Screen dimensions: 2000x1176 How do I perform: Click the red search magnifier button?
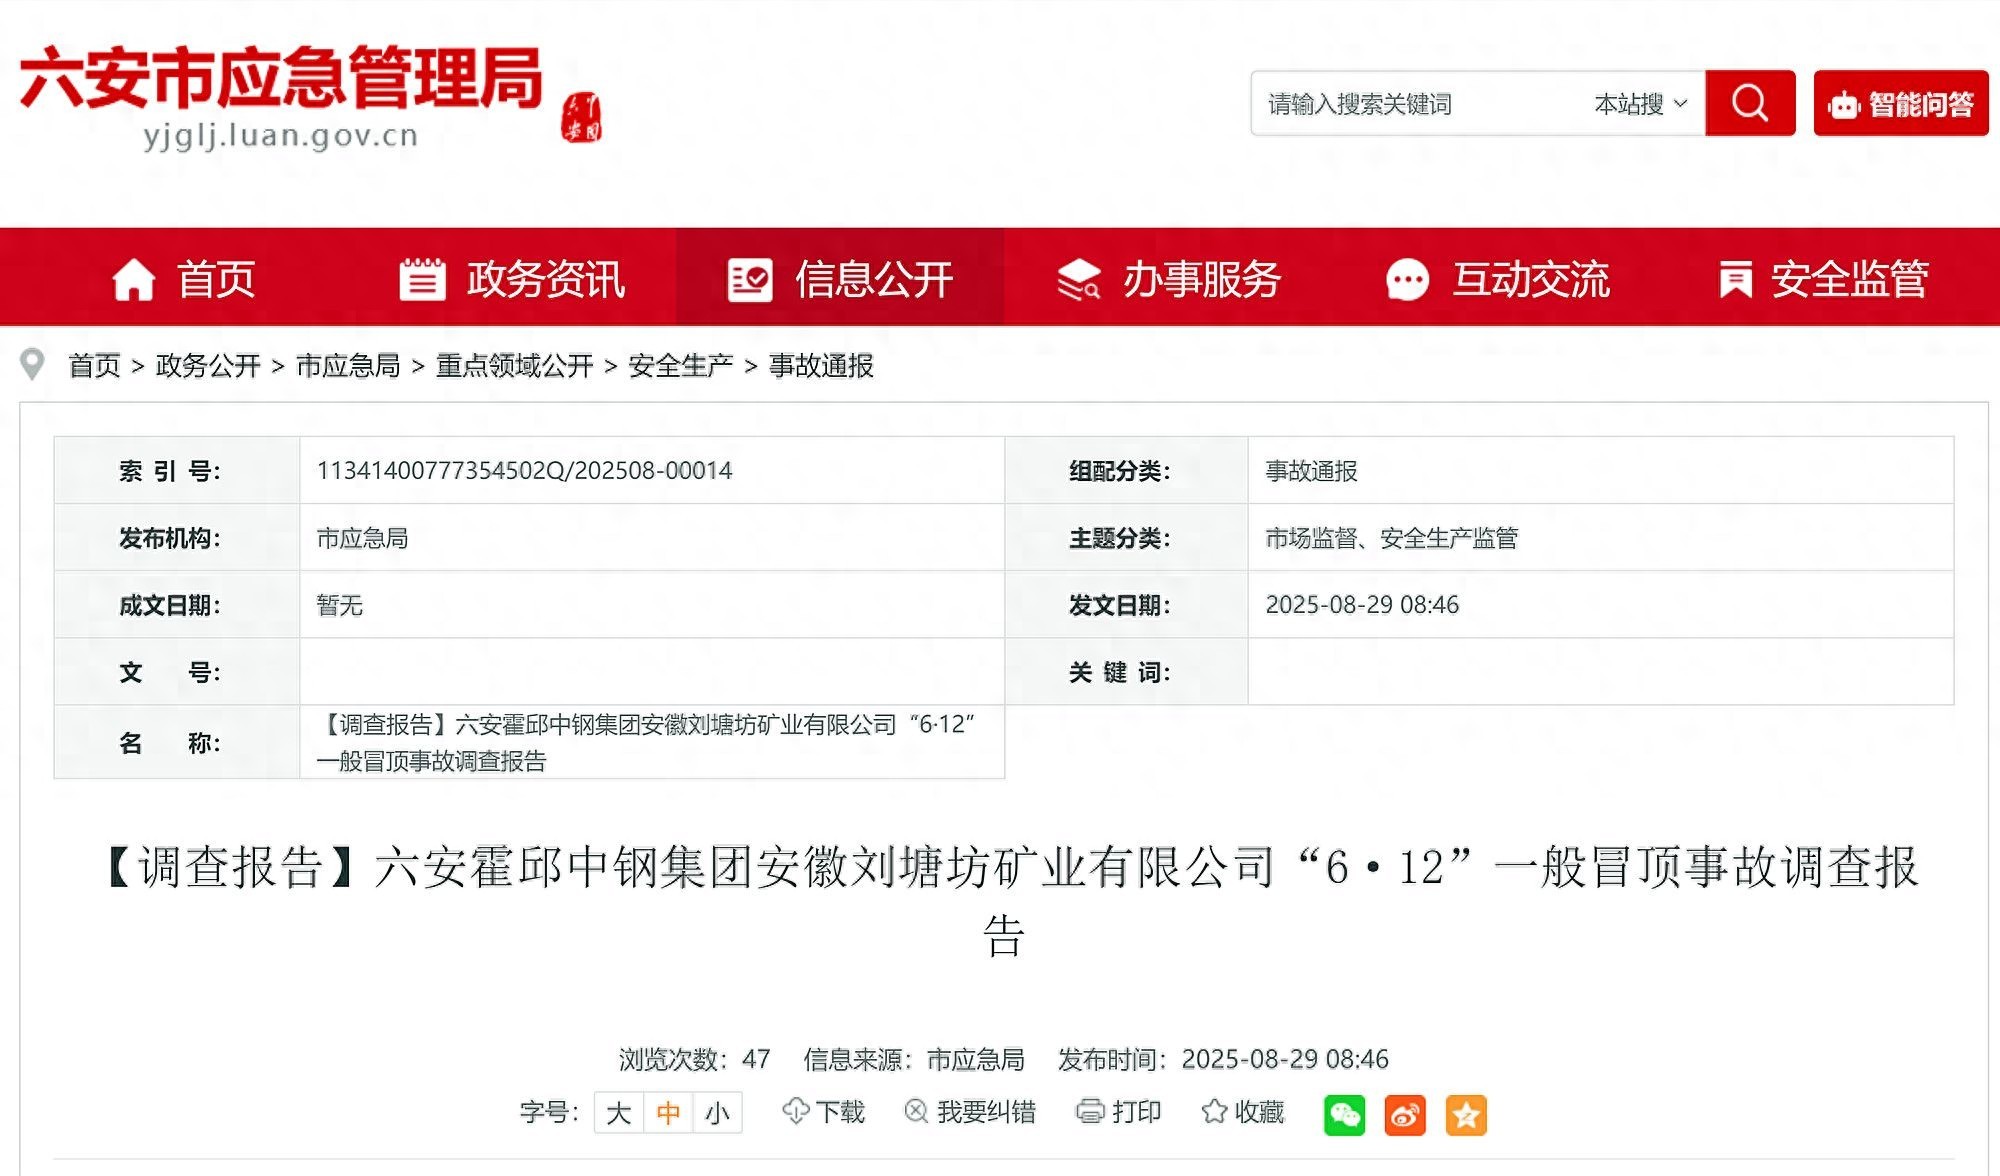click(x=1749, y=103)
